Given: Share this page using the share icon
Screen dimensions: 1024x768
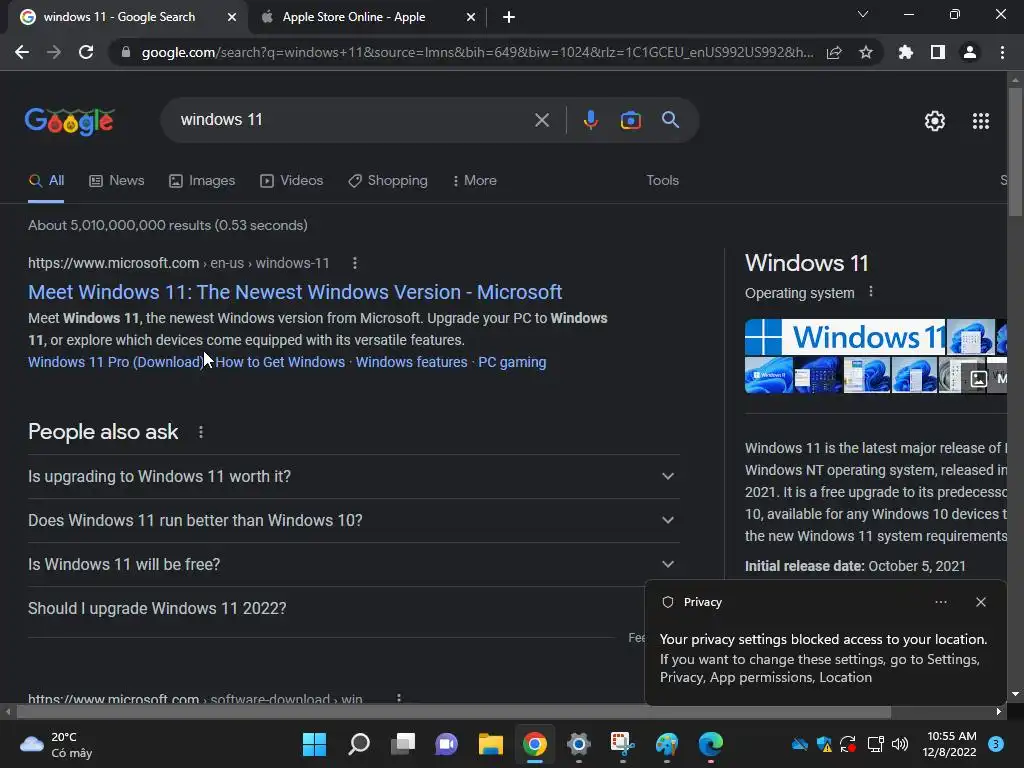Looking at the screenshot, I should [834, 52].
